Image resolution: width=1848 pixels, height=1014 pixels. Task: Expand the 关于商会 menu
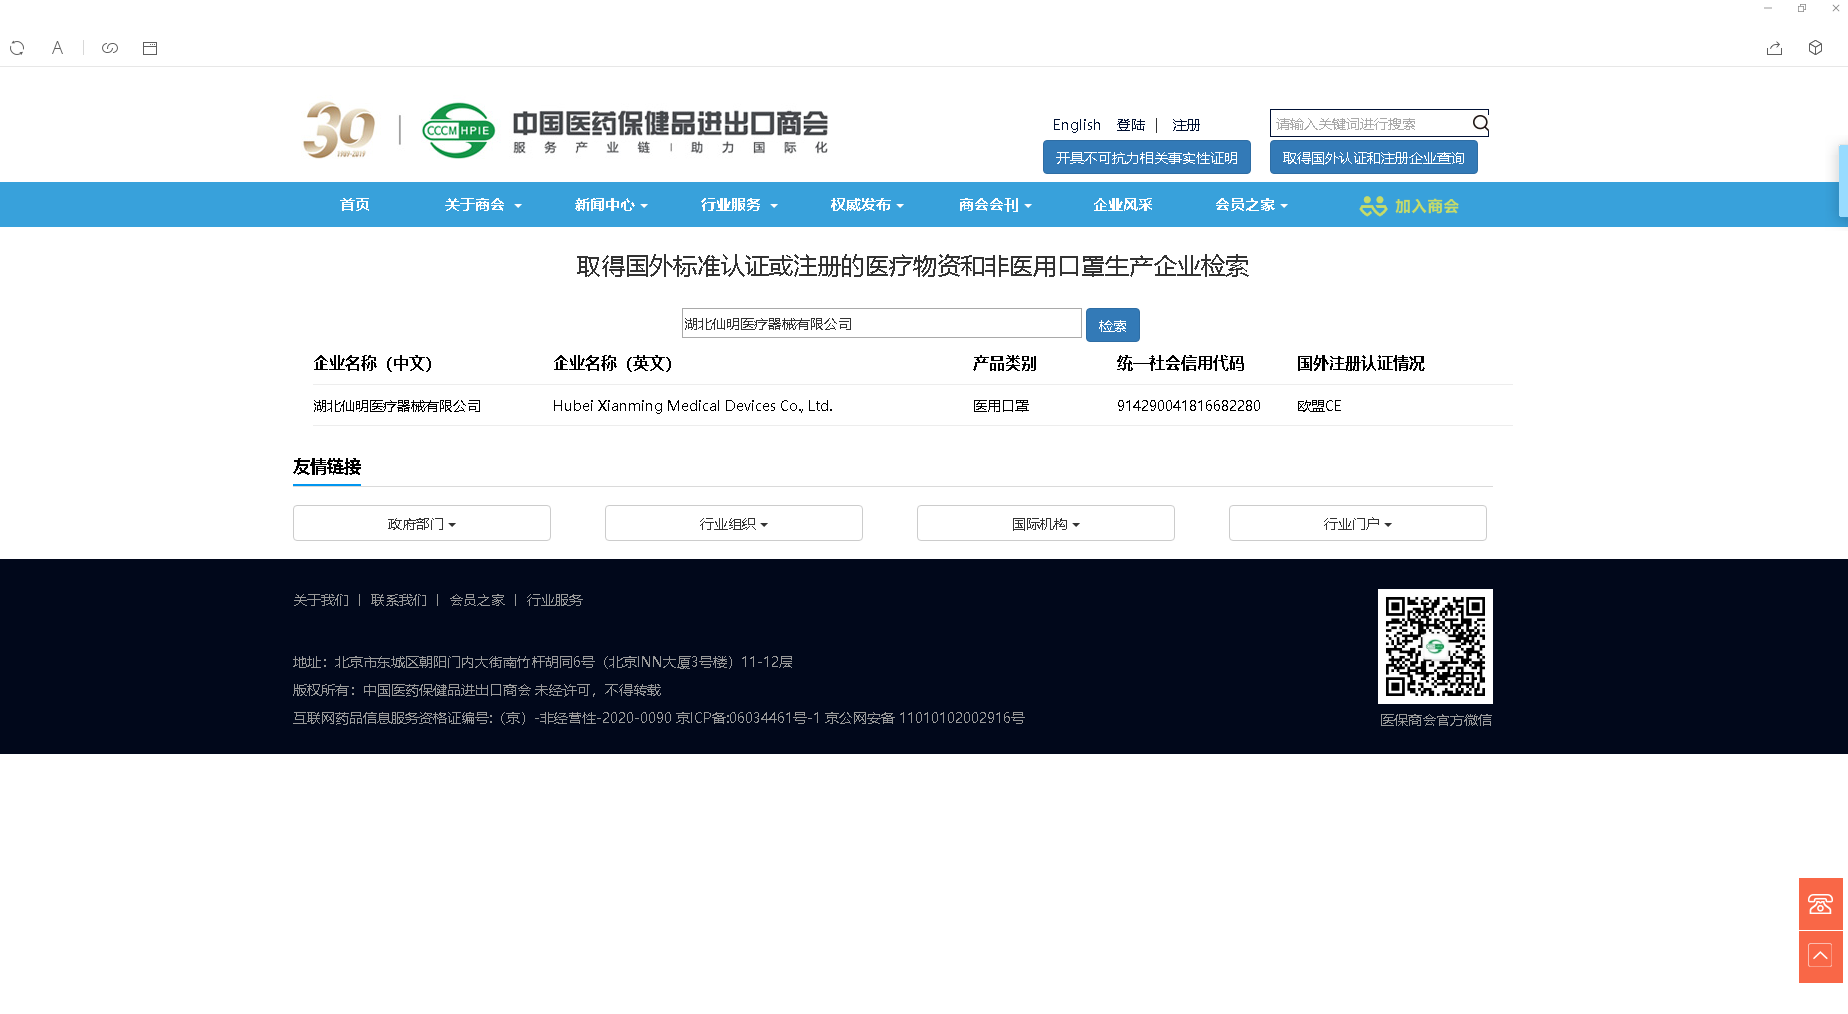[483, 205]
